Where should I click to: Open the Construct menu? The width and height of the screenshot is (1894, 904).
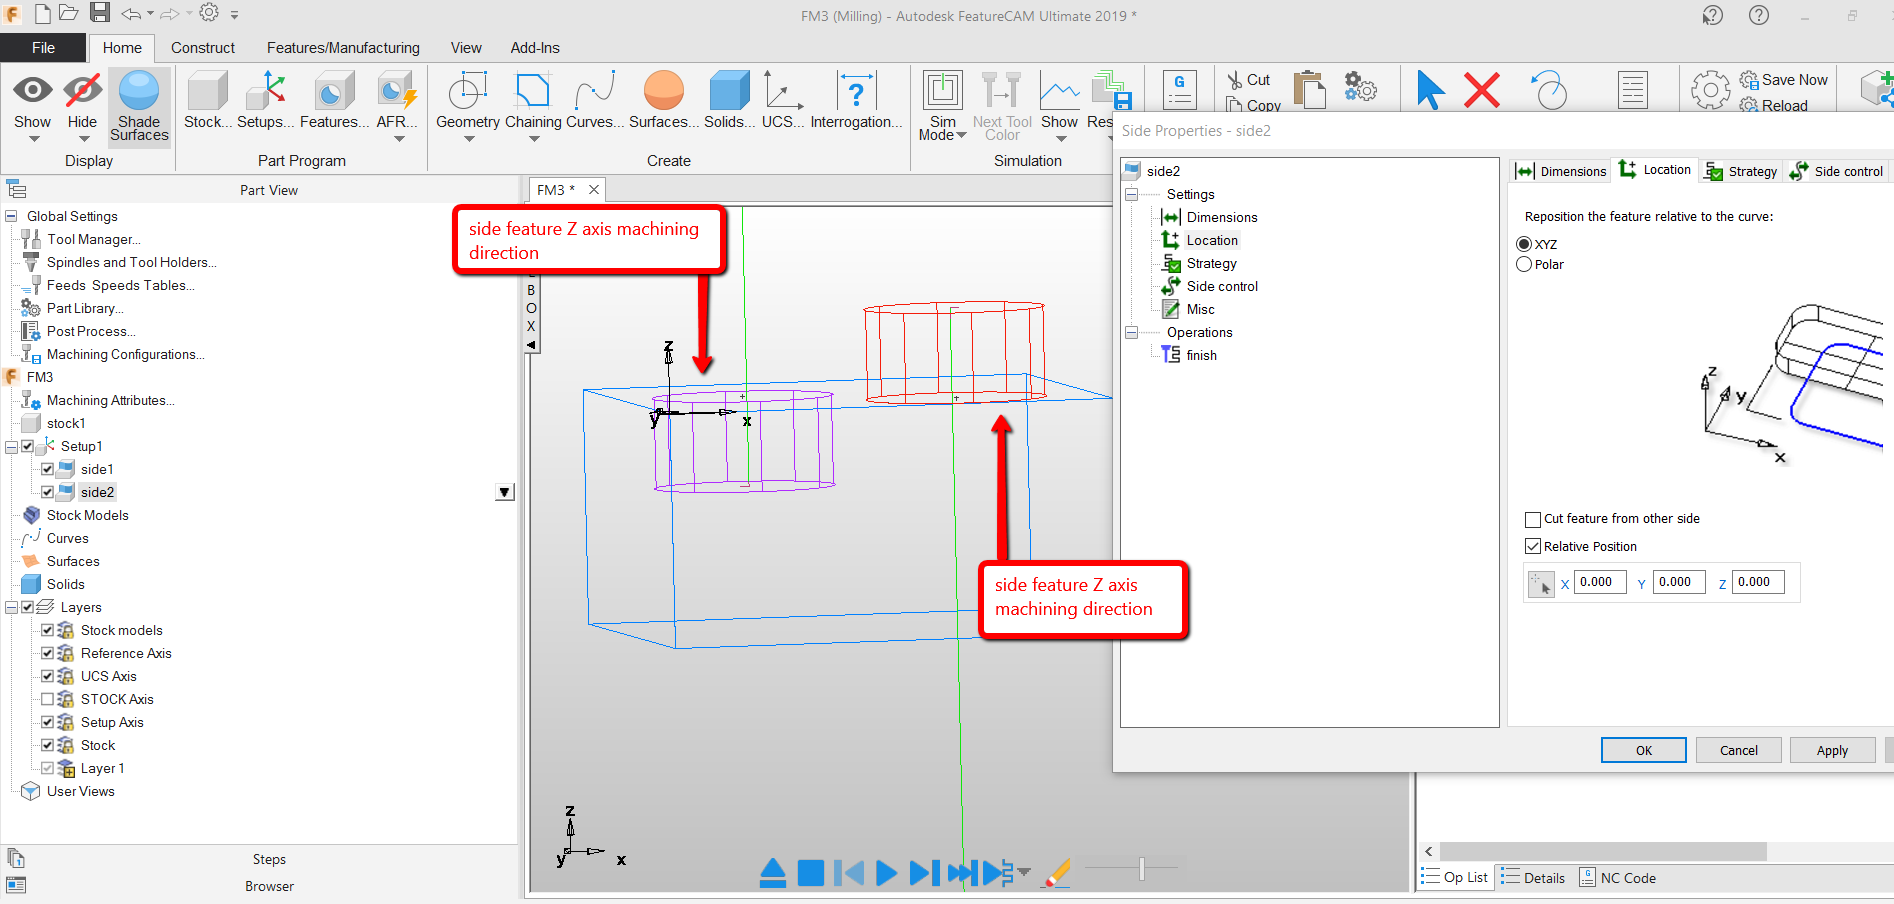203,47
